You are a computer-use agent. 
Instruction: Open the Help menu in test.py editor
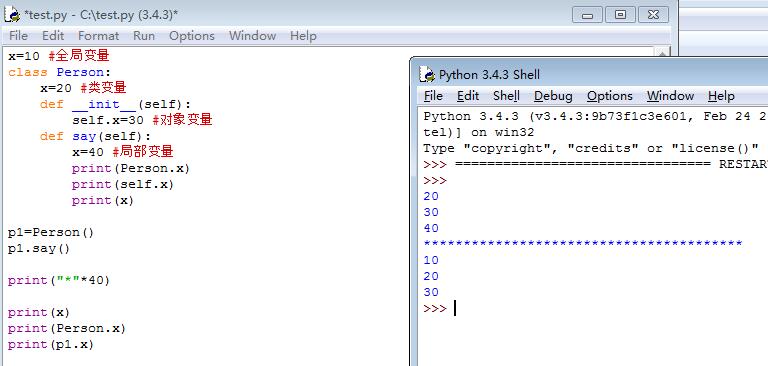pyautogui.click(x=303, y=36)
